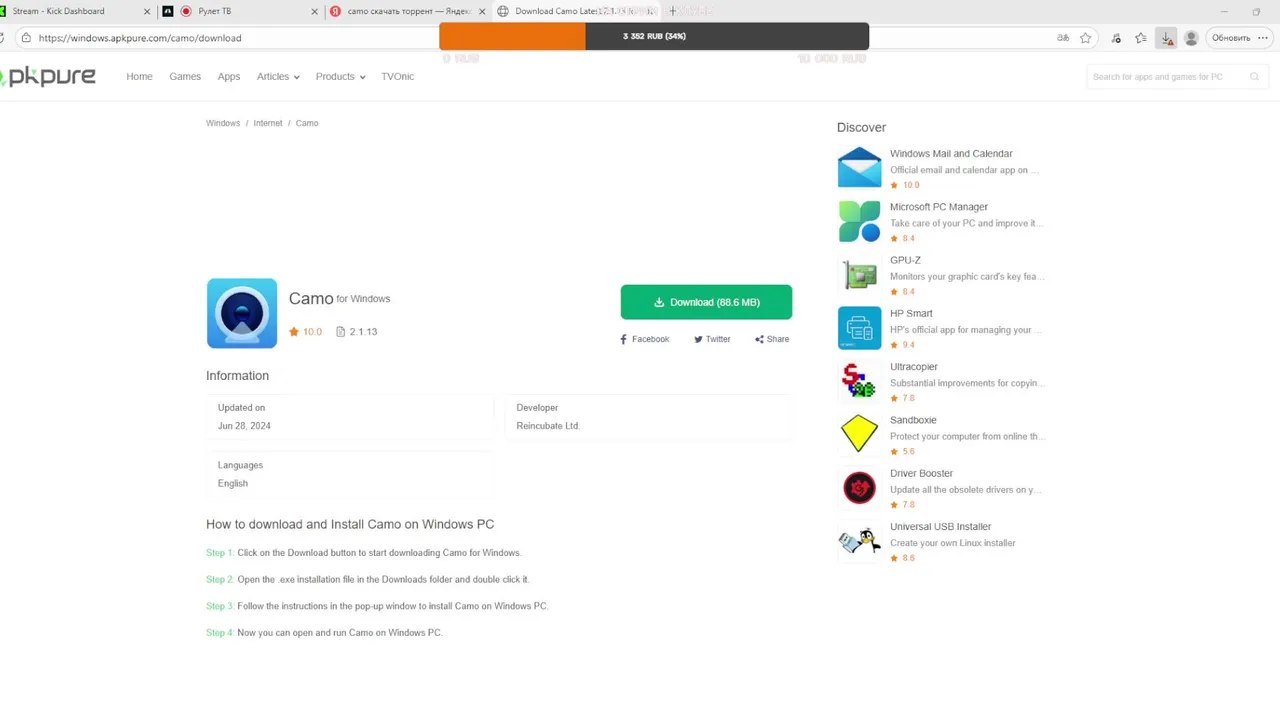Go to Internet breadcrumb link
Viewport: 1280px width, 720px height.
click(x=268, y=123)
